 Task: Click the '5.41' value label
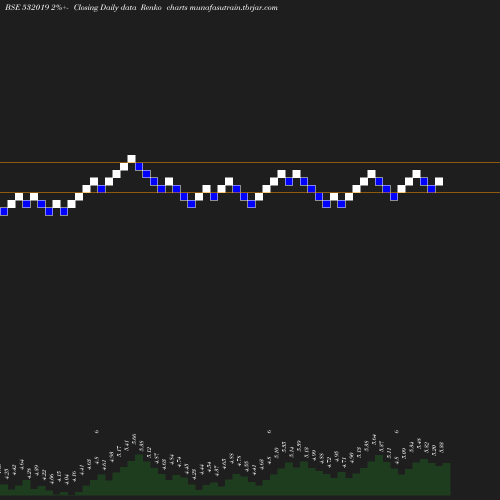[x=126, y=445]
